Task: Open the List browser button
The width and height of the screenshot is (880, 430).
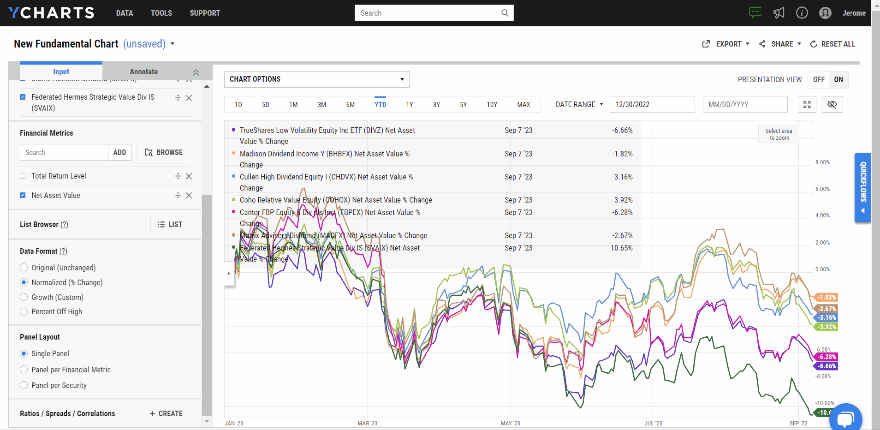Action: [x=170, y=225]
